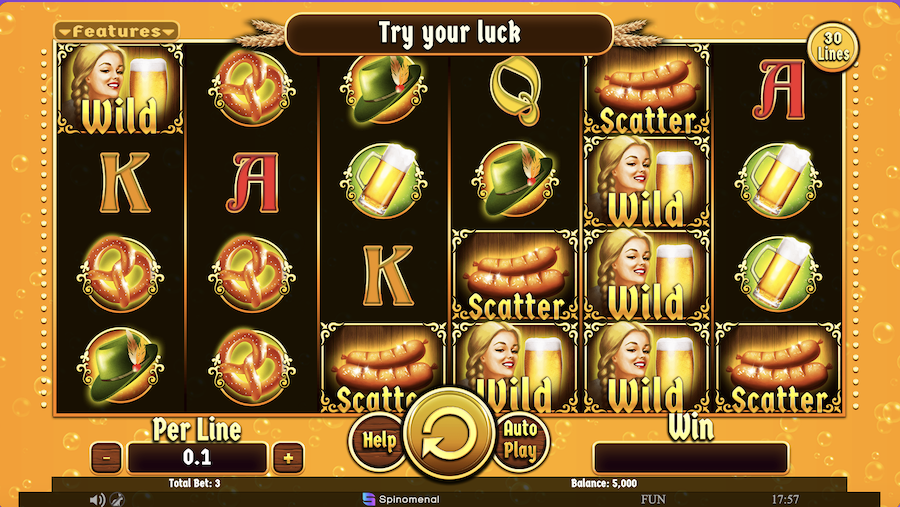The width and height of the screenshot is (900, 507).
Task: Start Auto Play
Action: 520,441
